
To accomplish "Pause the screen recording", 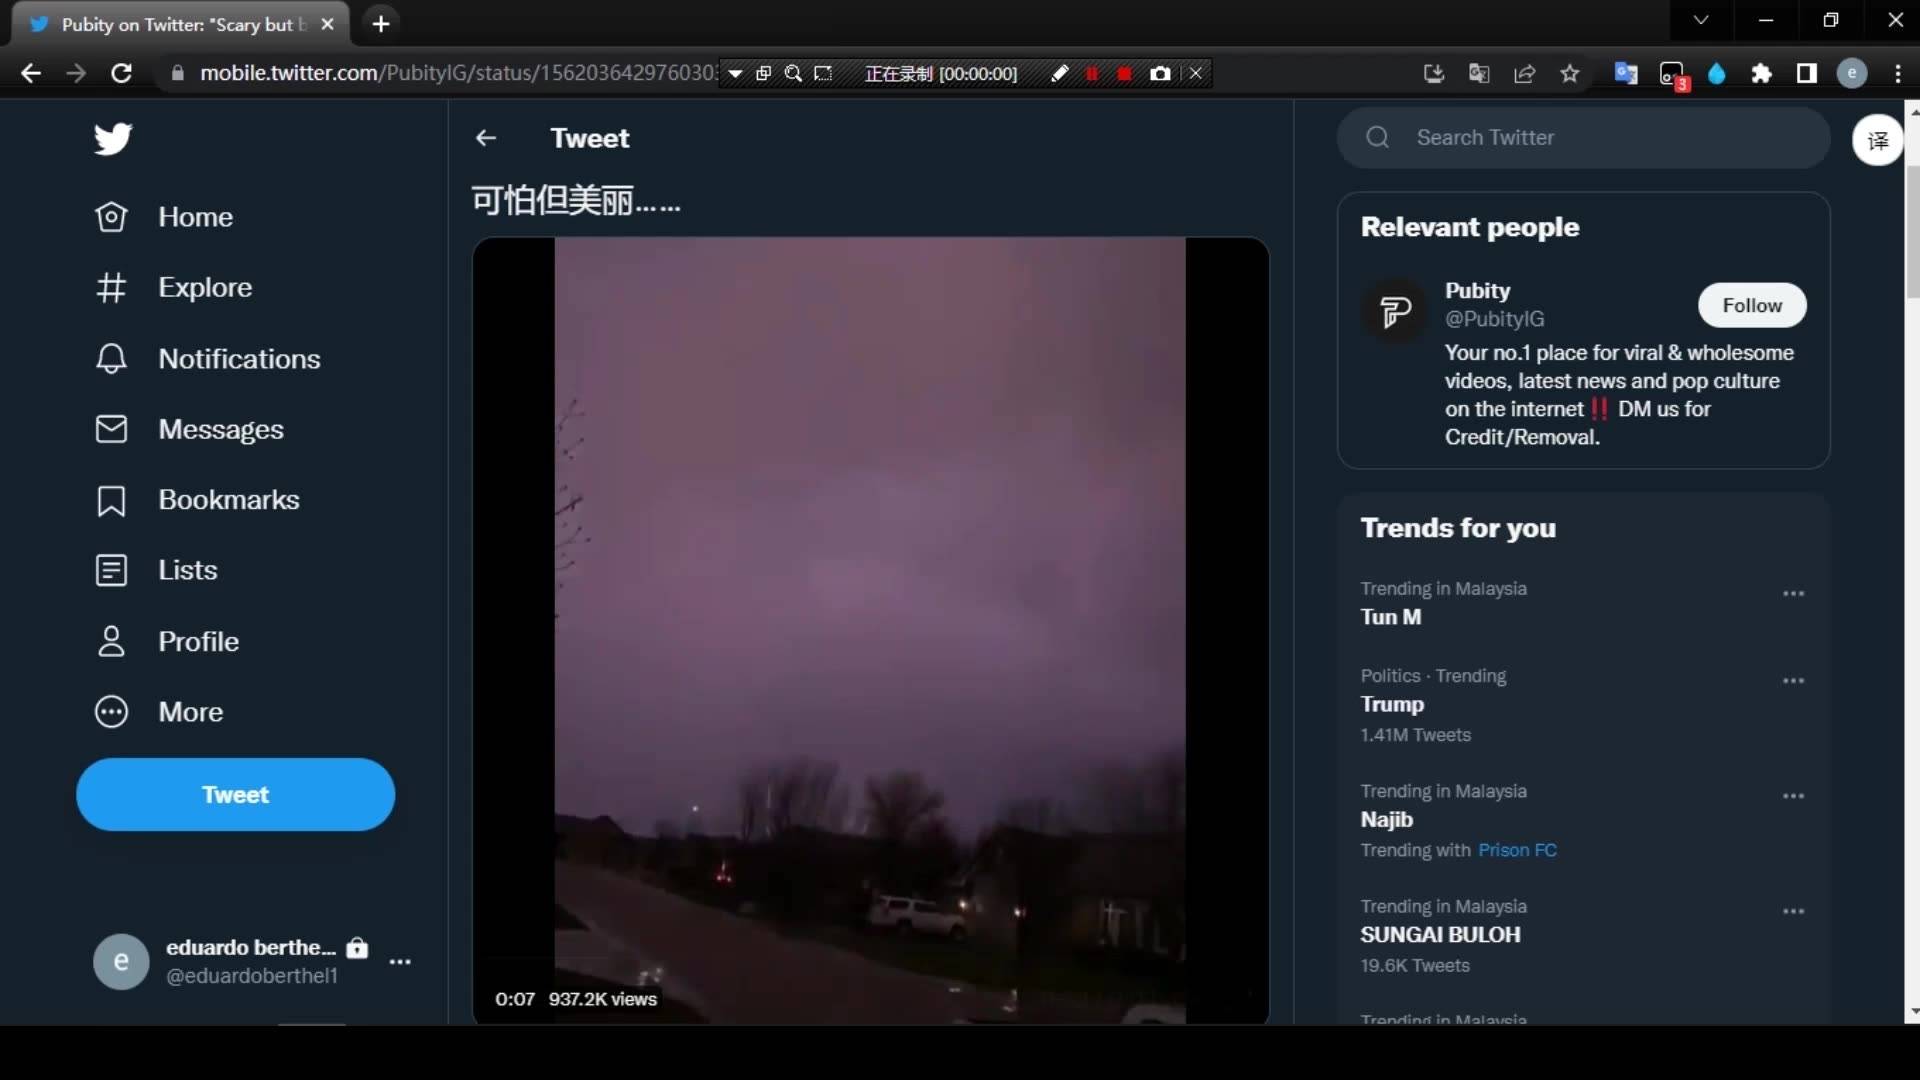I will click(x=1092, y=73).
